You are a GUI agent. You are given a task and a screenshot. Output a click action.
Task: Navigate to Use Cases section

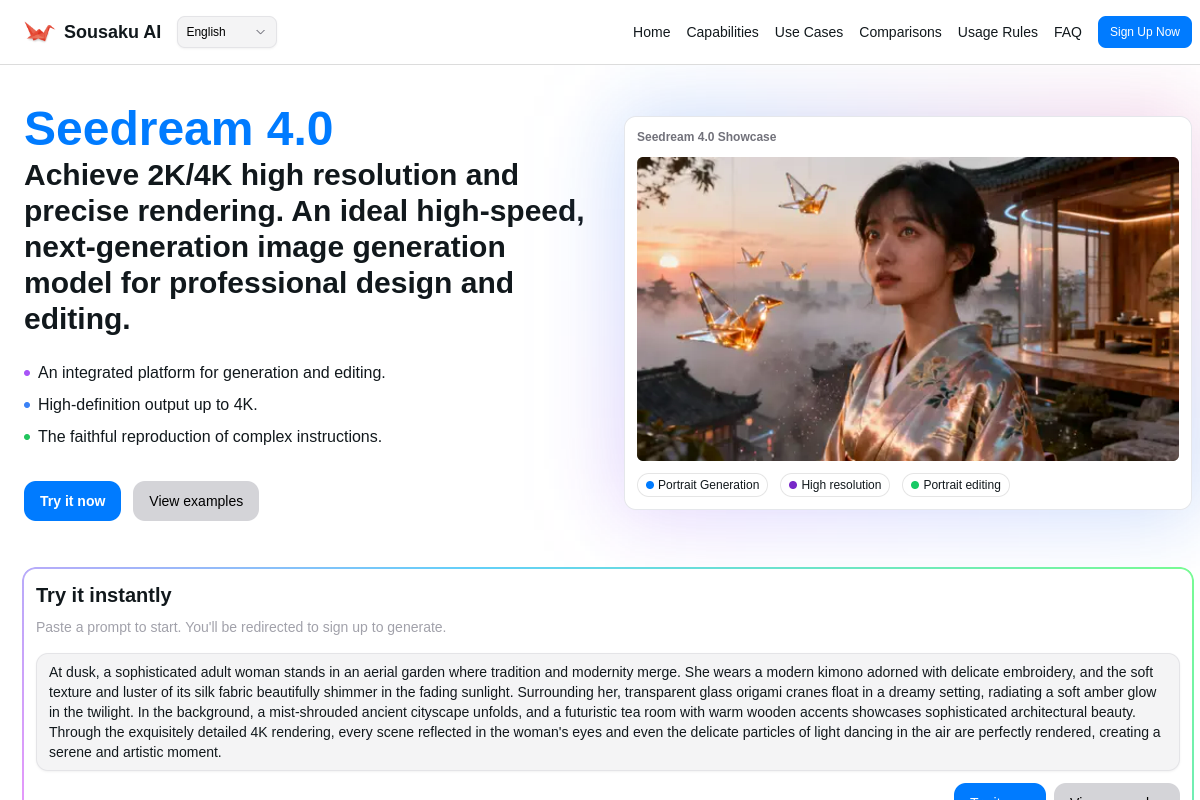coord(808,32)
